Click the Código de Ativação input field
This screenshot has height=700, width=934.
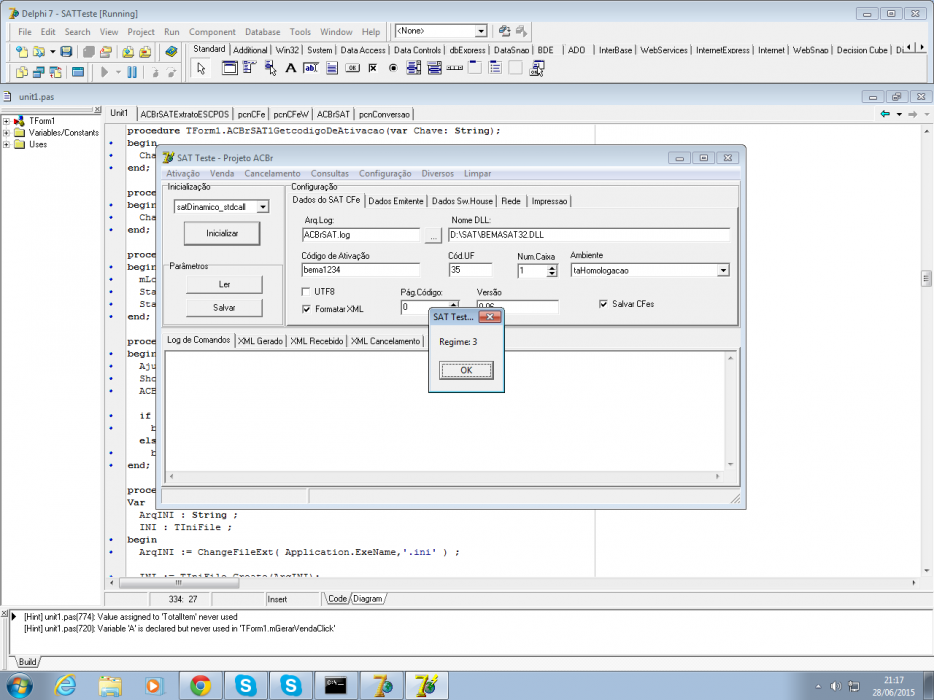(360, 270)
